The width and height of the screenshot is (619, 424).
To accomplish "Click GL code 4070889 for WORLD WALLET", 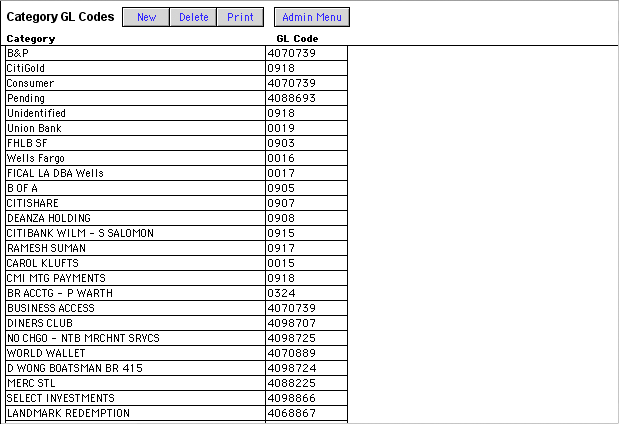I will click(307, 353).
